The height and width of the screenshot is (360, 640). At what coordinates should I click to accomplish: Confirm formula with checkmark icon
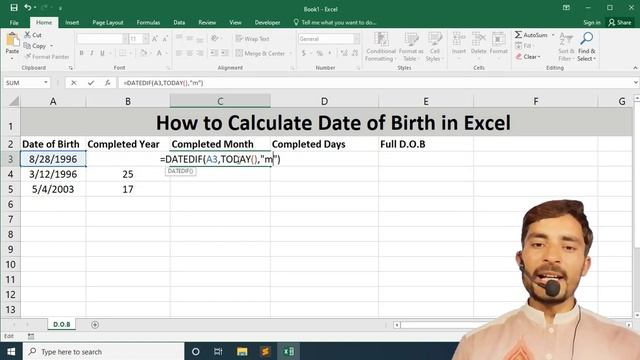(91, 83)
